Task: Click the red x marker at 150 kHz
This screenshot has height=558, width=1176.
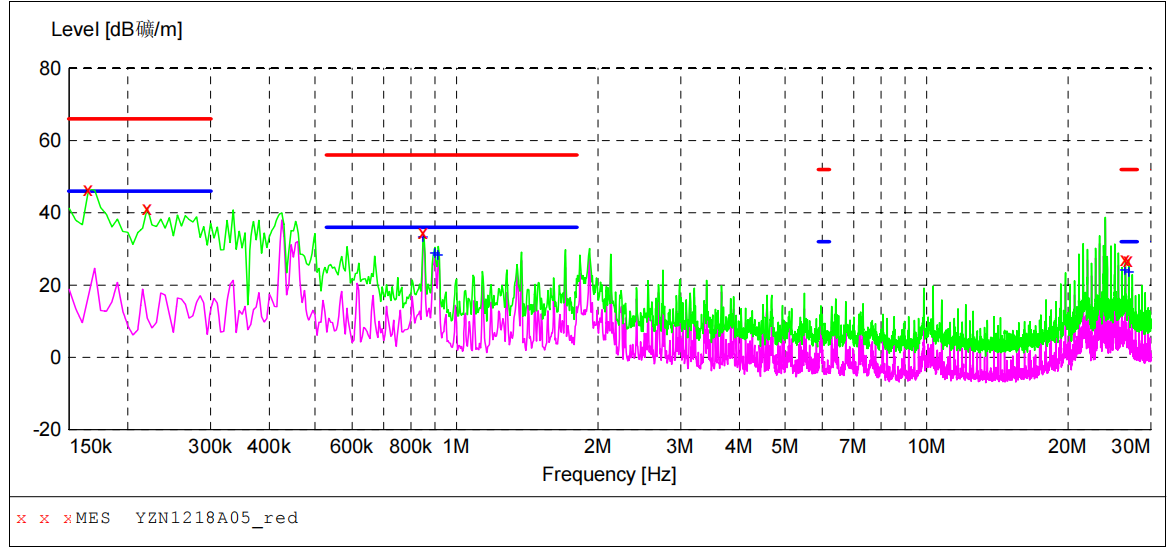Action: coord(88,190)
